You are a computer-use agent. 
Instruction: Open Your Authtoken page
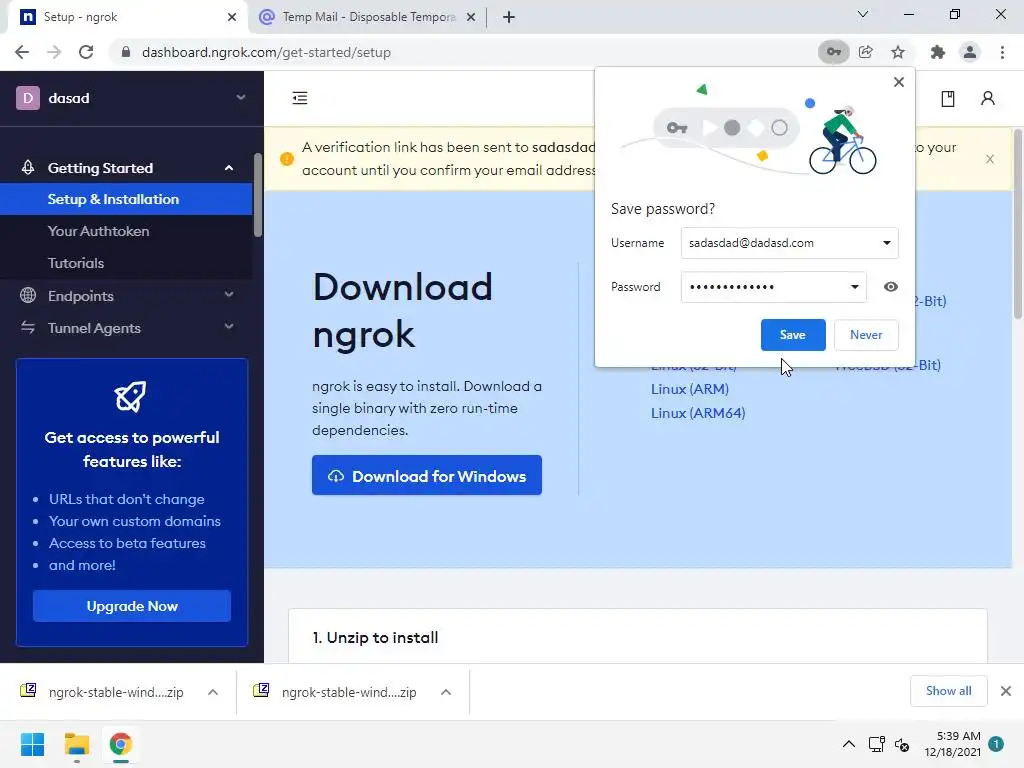(98, 231)
